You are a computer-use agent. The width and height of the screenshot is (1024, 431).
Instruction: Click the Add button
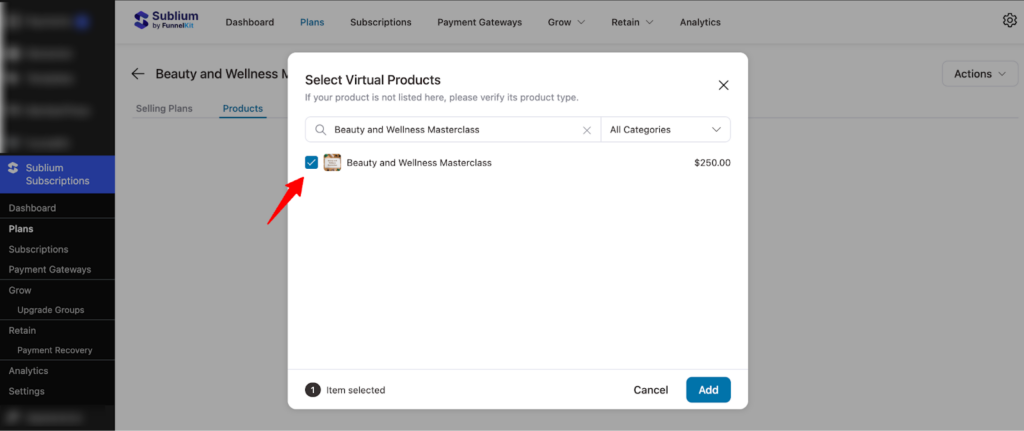708,390
